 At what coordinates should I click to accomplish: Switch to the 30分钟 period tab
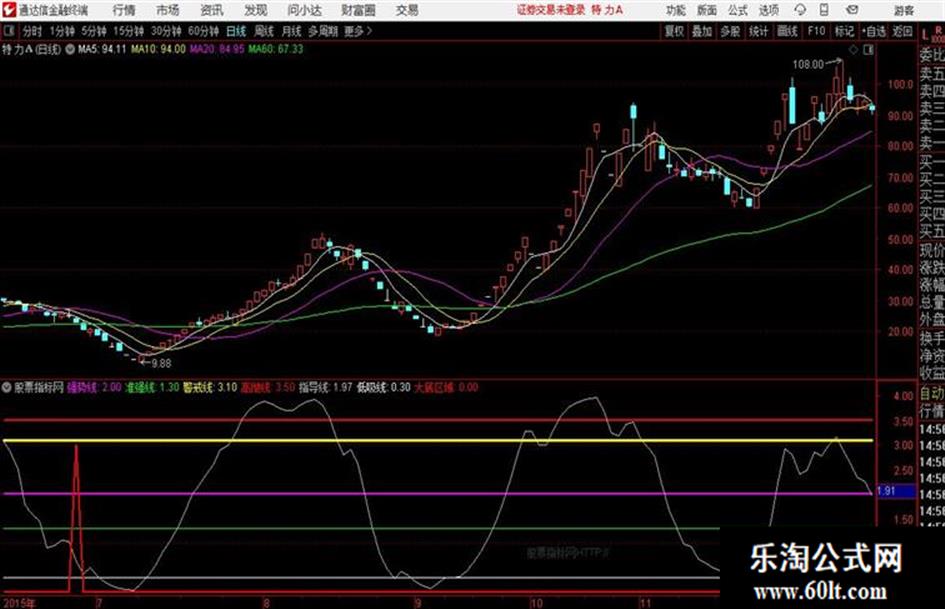[x=166, y=31]
